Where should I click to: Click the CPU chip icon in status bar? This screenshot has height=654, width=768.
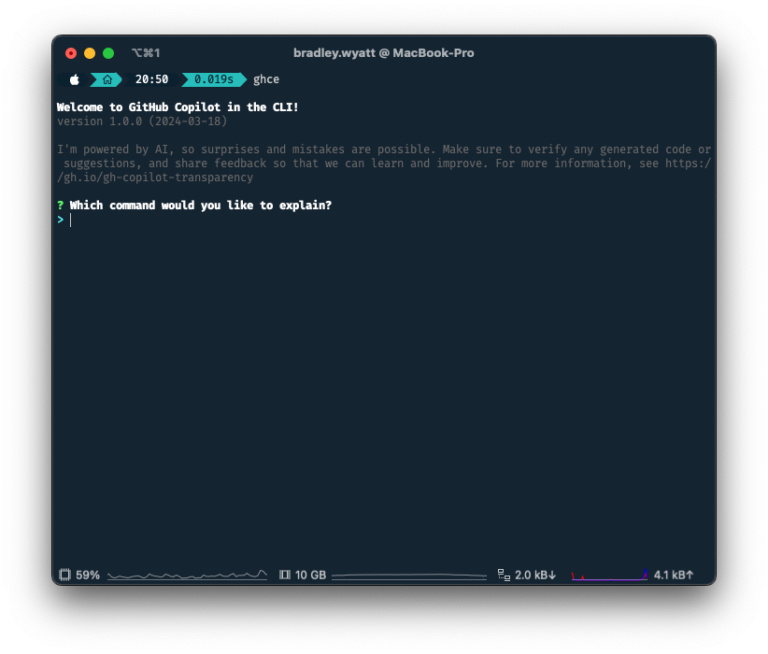coord(65,575)
